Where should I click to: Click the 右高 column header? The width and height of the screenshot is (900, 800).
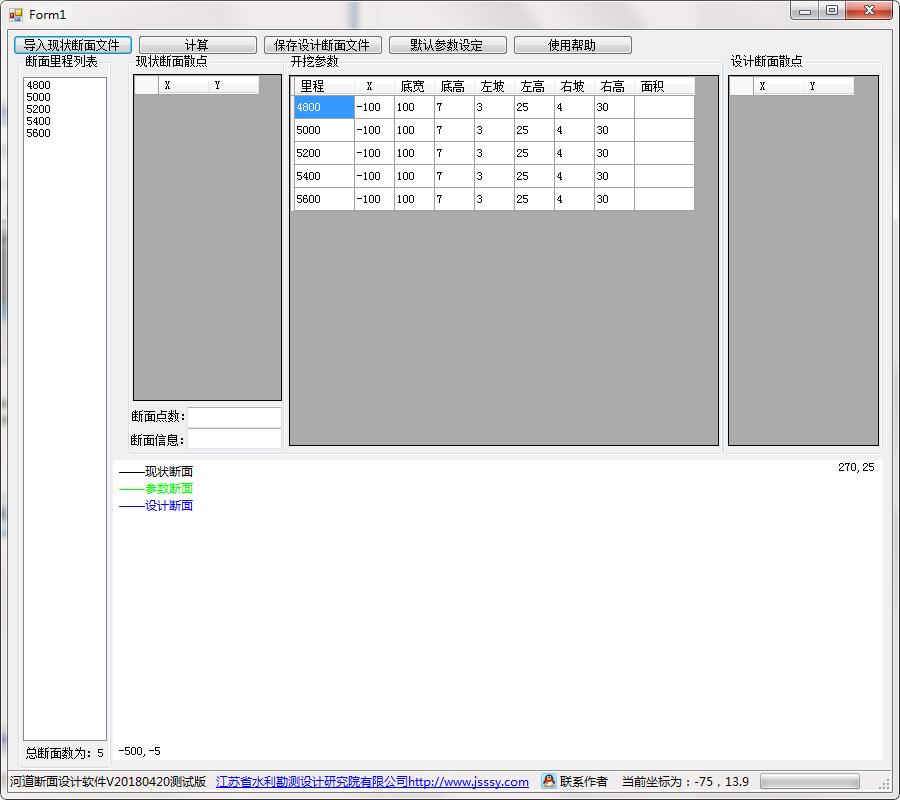[x=614, y=86]
